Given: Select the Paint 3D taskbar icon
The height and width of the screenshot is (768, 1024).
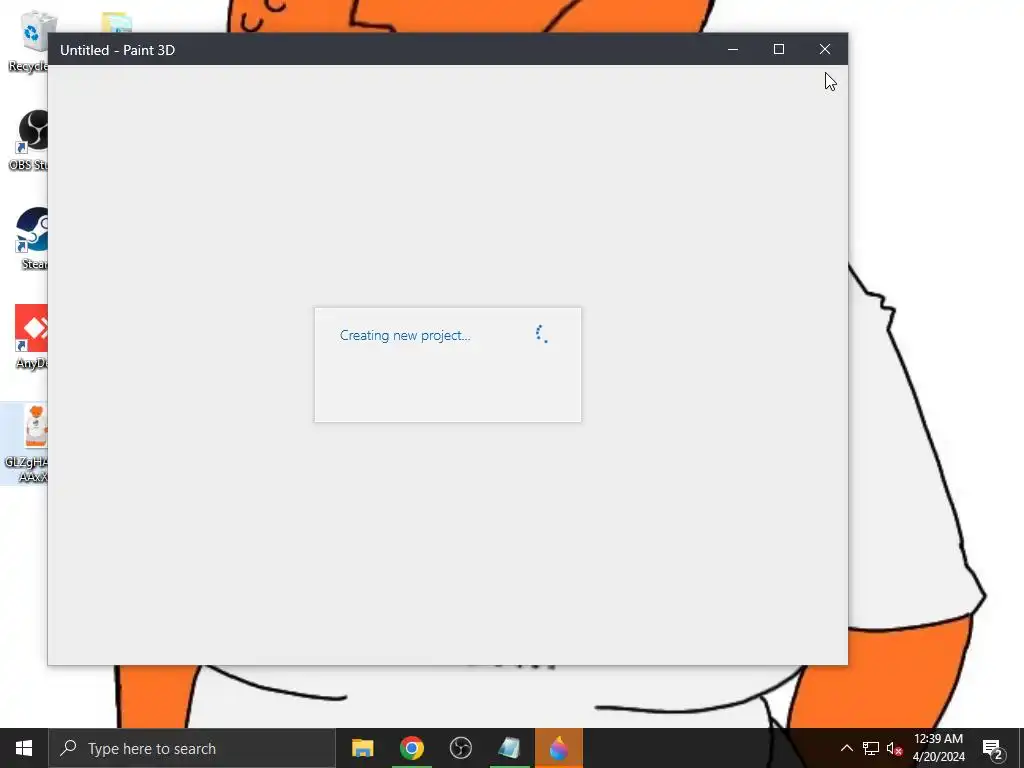Looking at the screenshot, I should [x=558, y=748].
